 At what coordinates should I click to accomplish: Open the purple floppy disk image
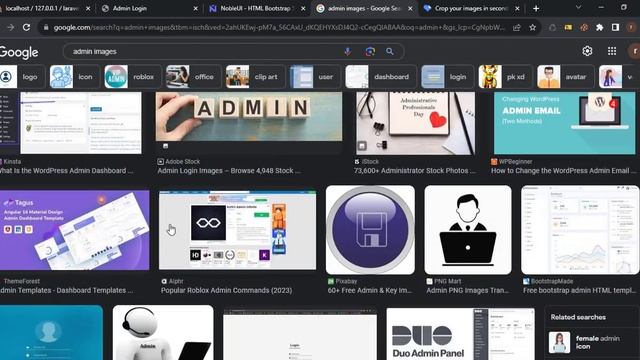(370, 230)
